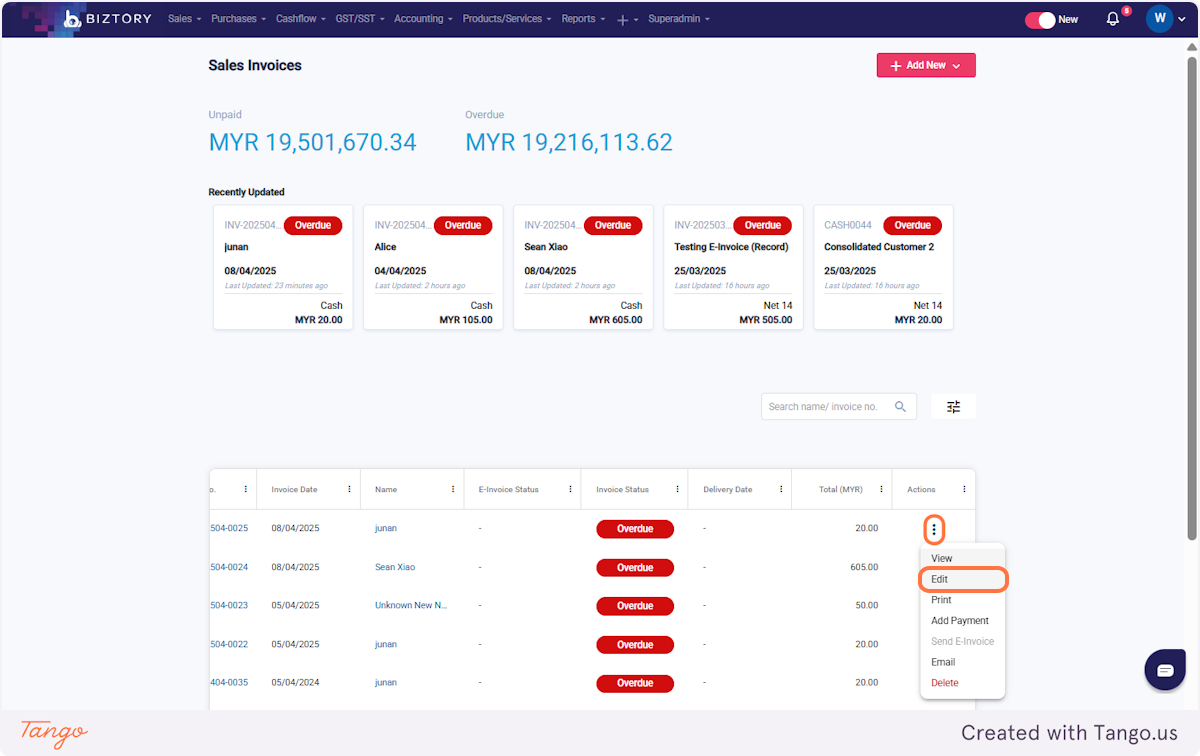The width and height of the screenshot is (1200, 756).
Task: Open the filter settings icon
Action: 953,406
